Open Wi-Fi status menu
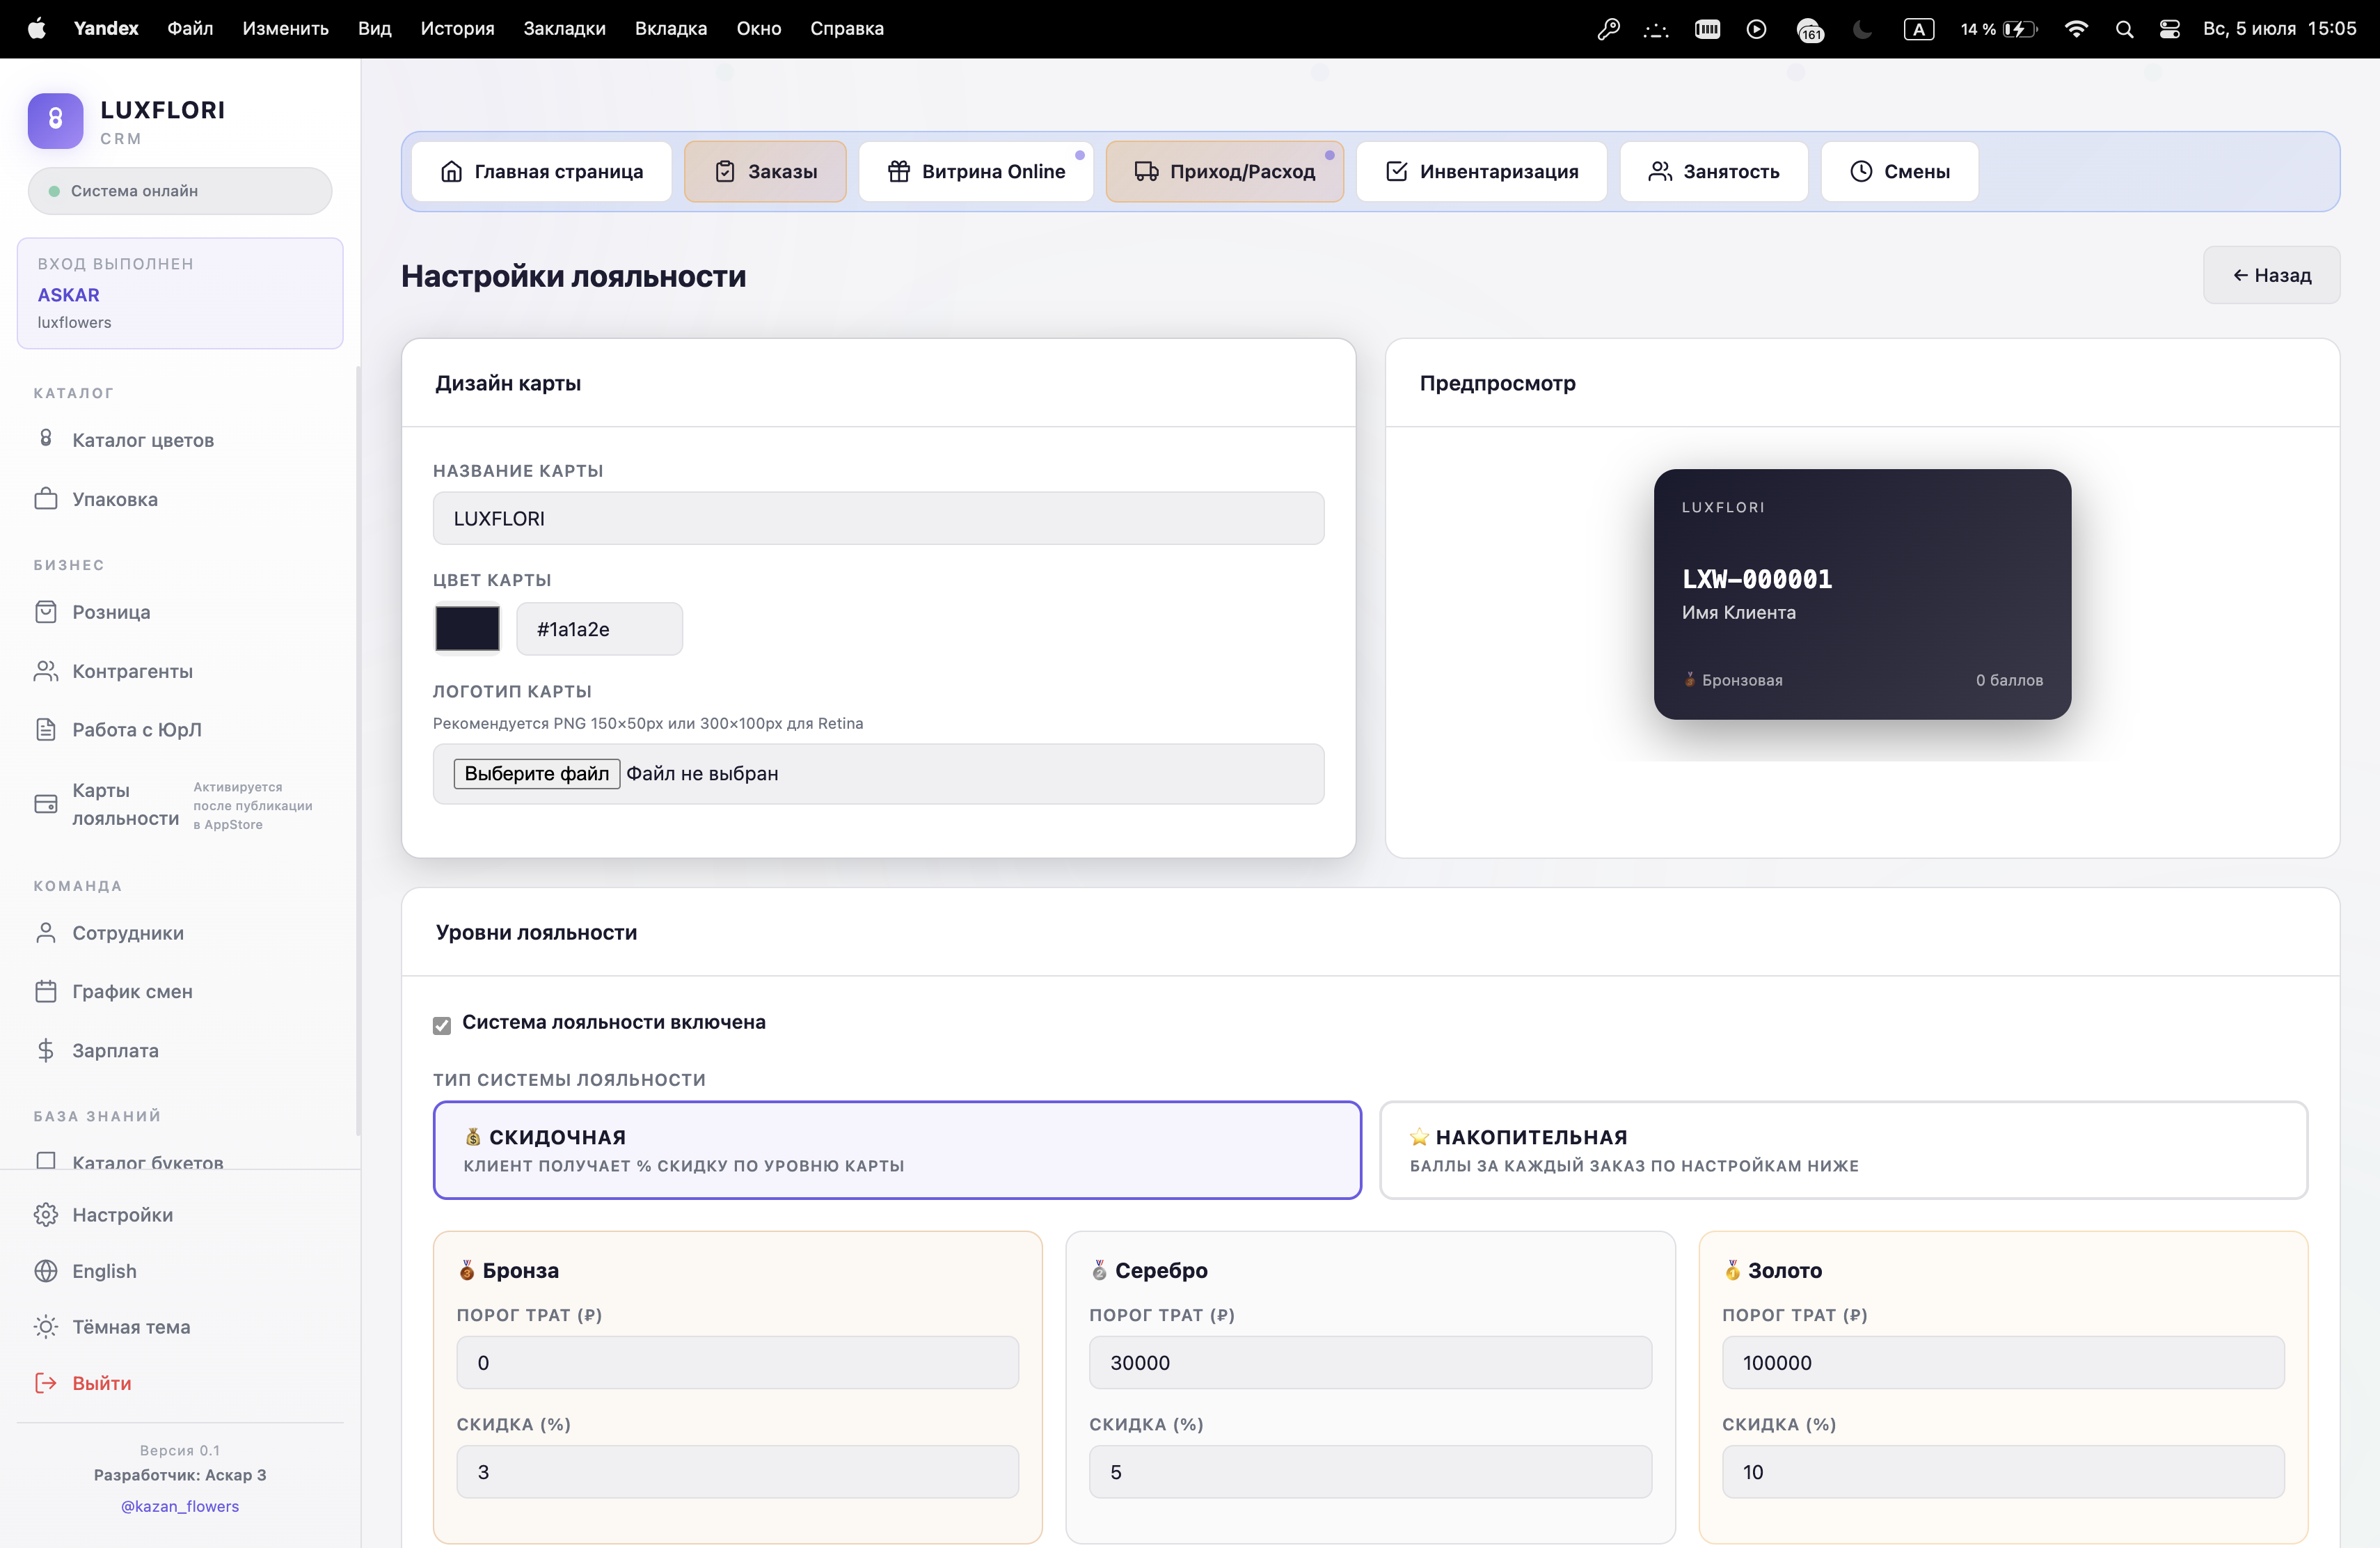Viewport: 2380px width, 1548px height. 2076,29
